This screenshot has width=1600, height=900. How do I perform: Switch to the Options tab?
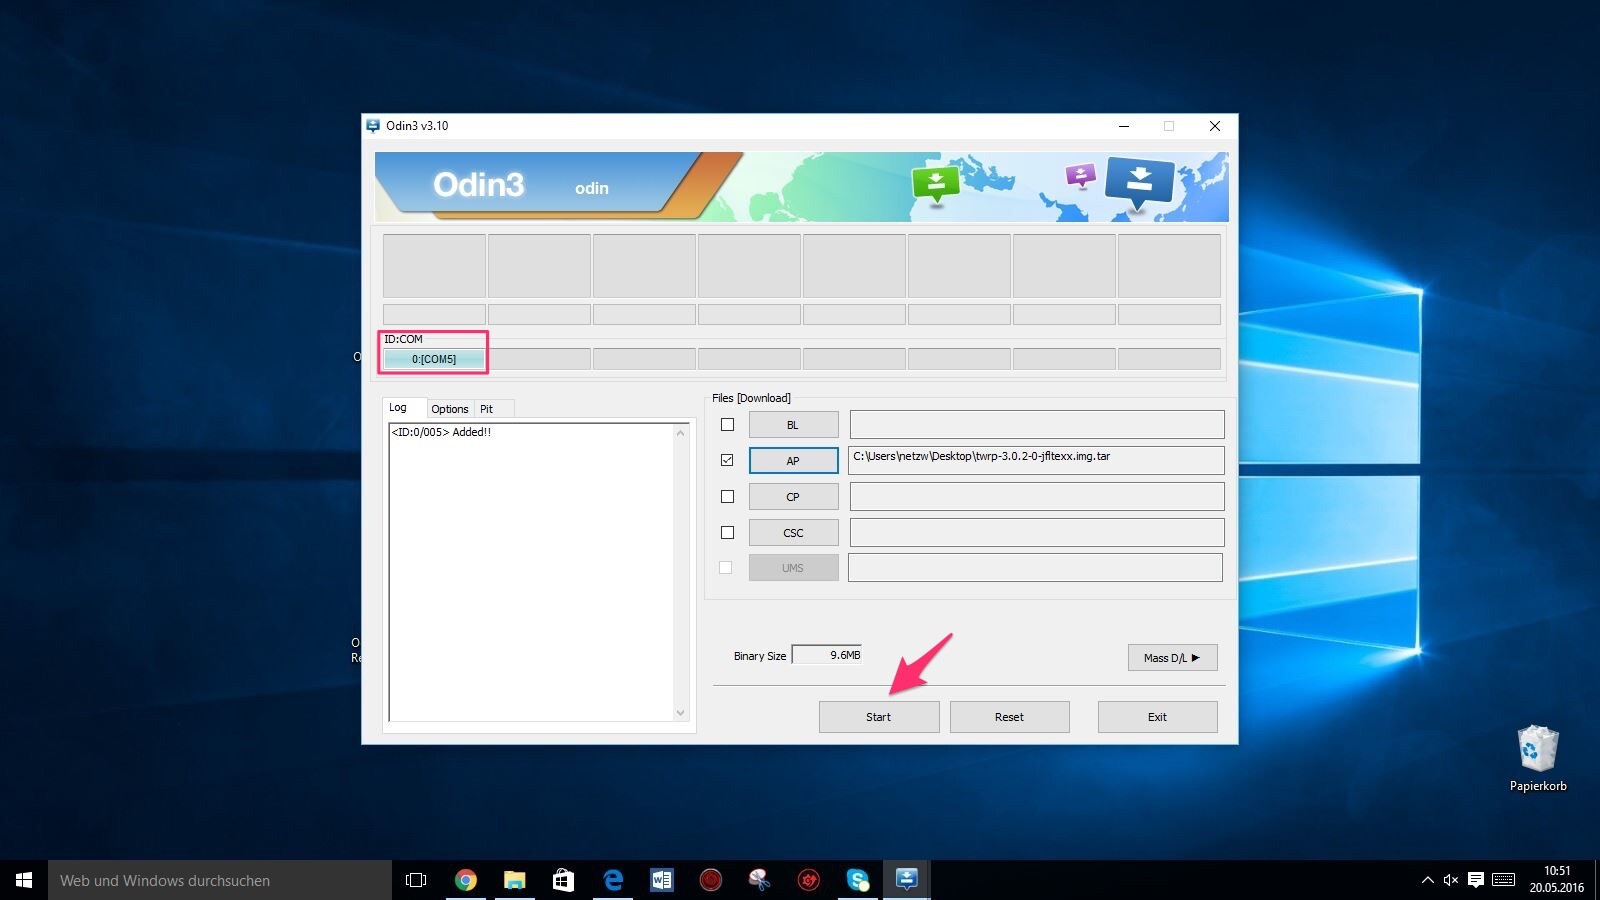(449, 409)
